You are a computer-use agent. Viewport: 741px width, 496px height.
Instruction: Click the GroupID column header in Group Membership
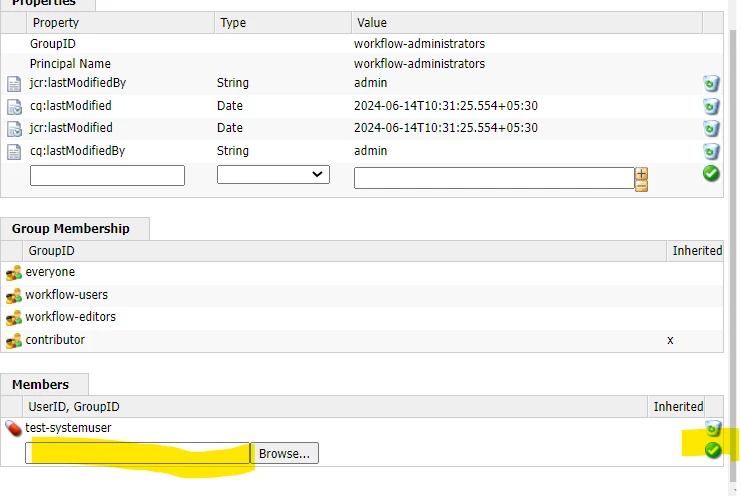coord(345,251)
